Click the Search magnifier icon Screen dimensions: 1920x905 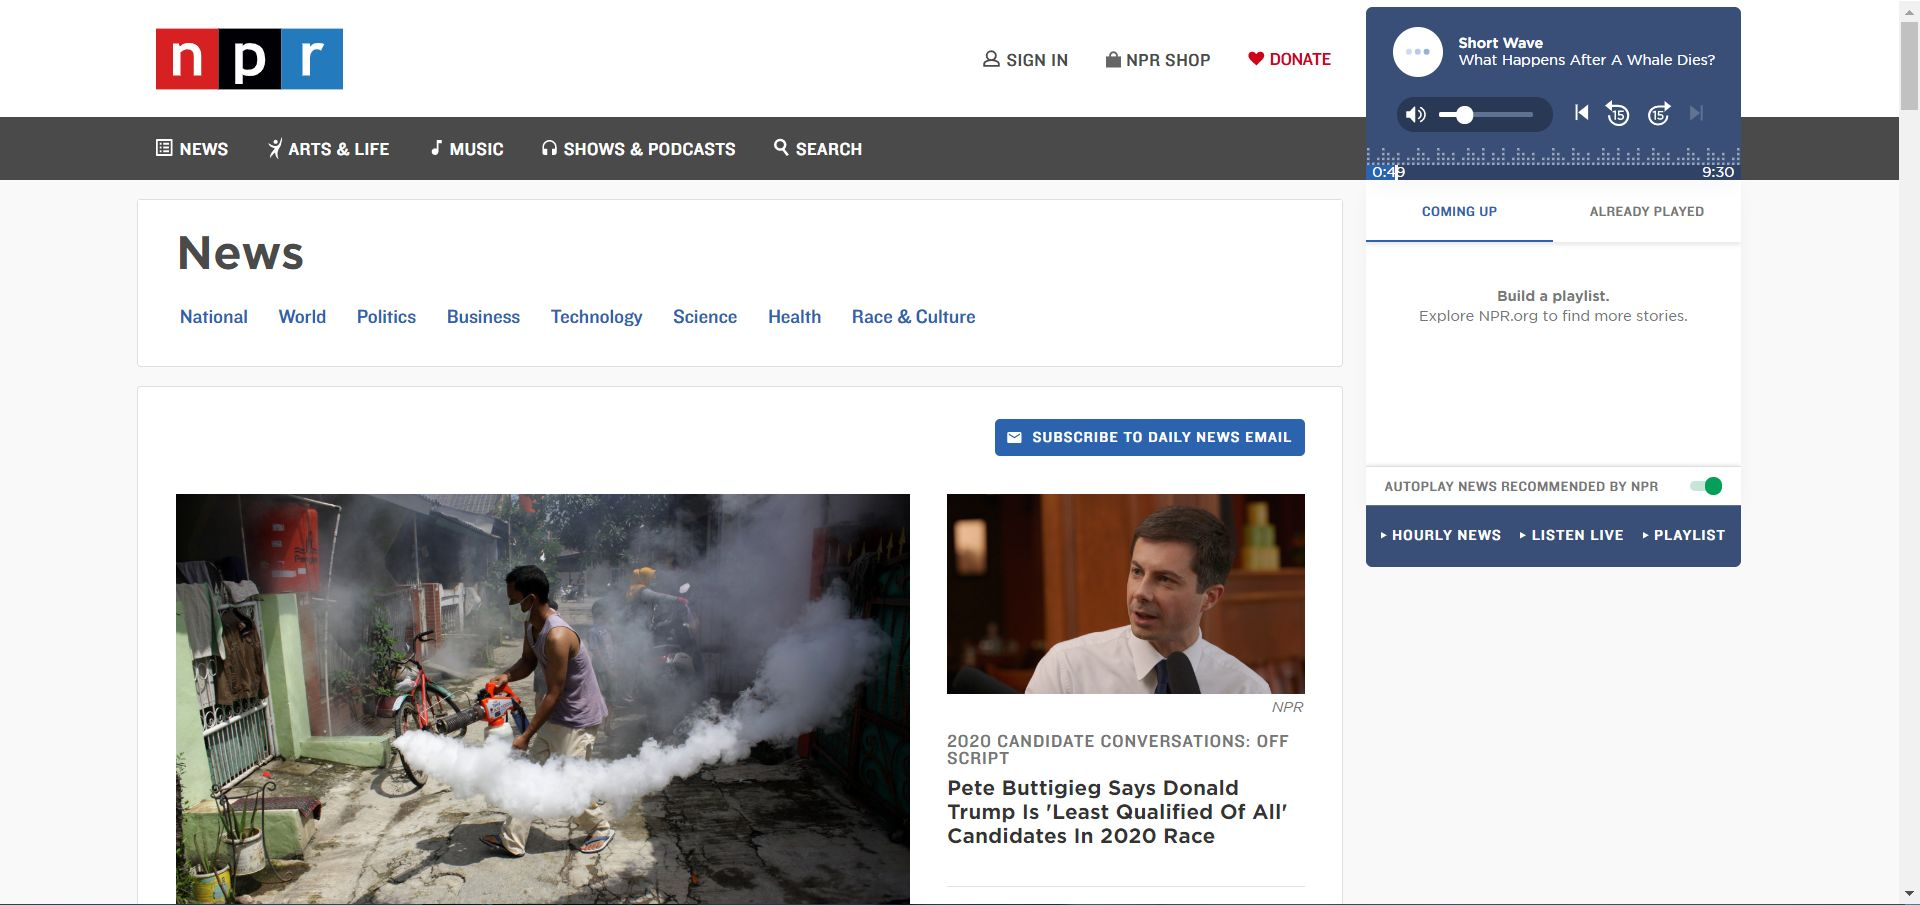(781, 147)
